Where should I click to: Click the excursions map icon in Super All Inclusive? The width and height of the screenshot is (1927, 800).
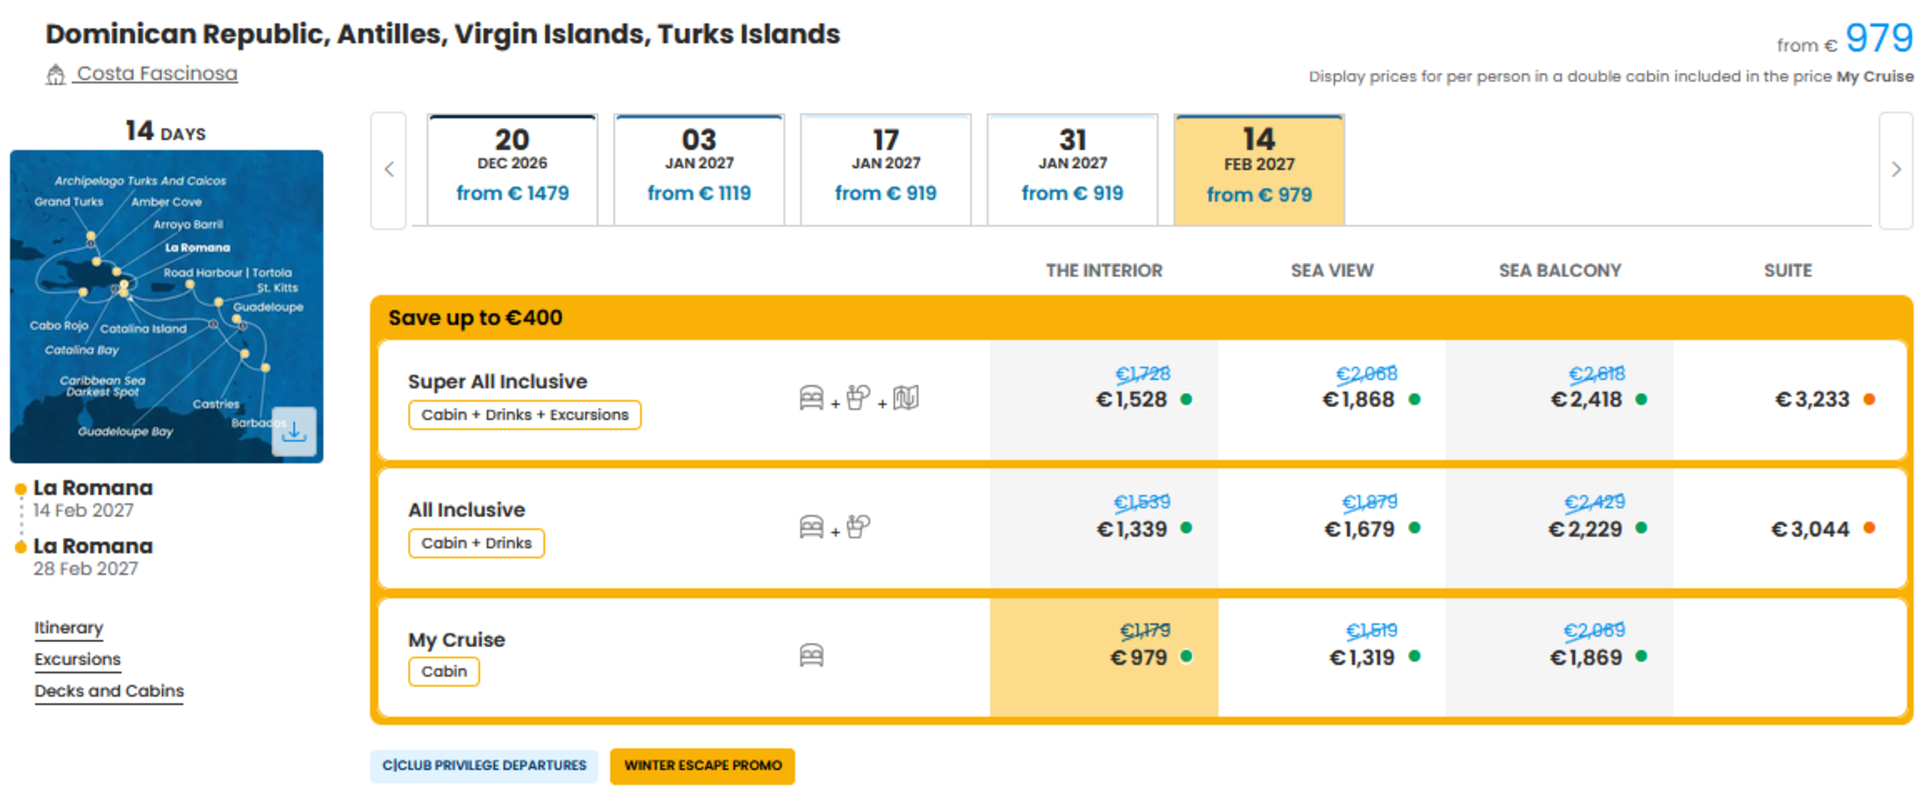coord(906,398)
